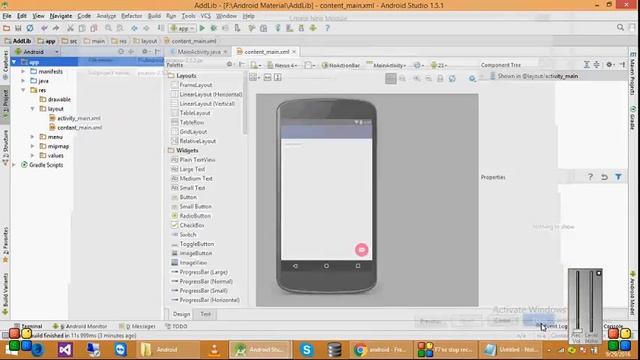This screenshot has height=360, width=640.
Task: Click the Run green play icon
Action: tap(202, 28)
